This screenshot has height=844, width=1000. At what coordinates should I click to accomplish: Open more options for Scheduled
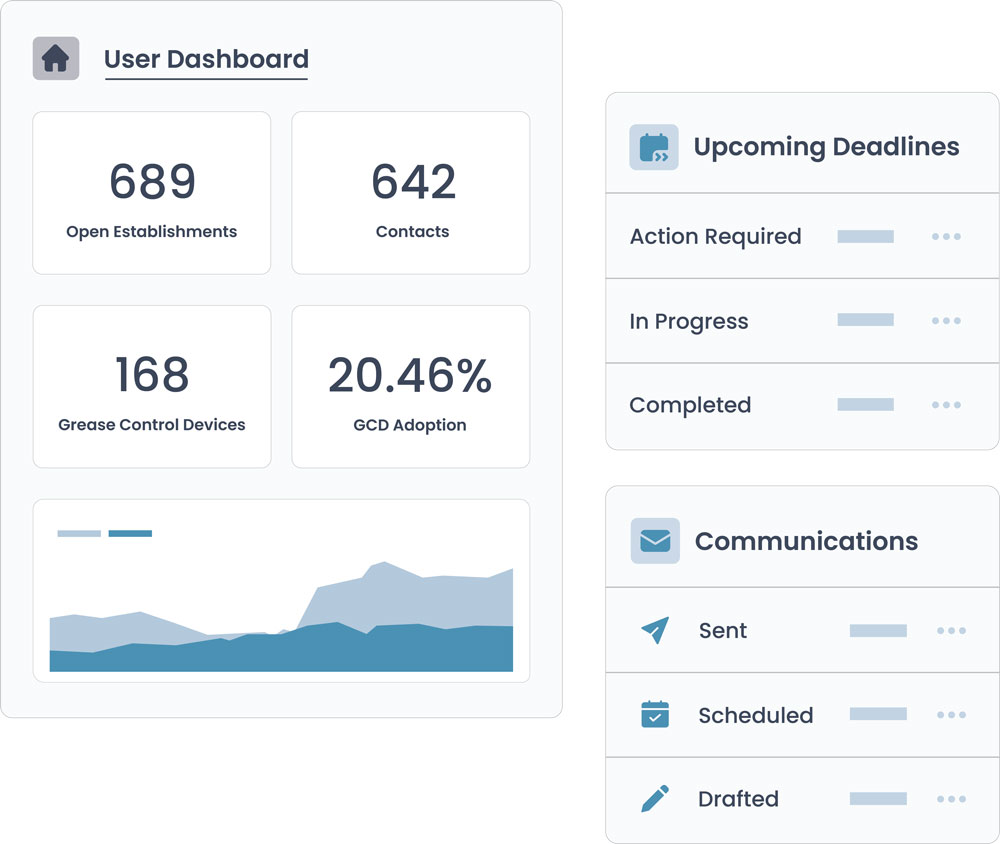[951, 714]
